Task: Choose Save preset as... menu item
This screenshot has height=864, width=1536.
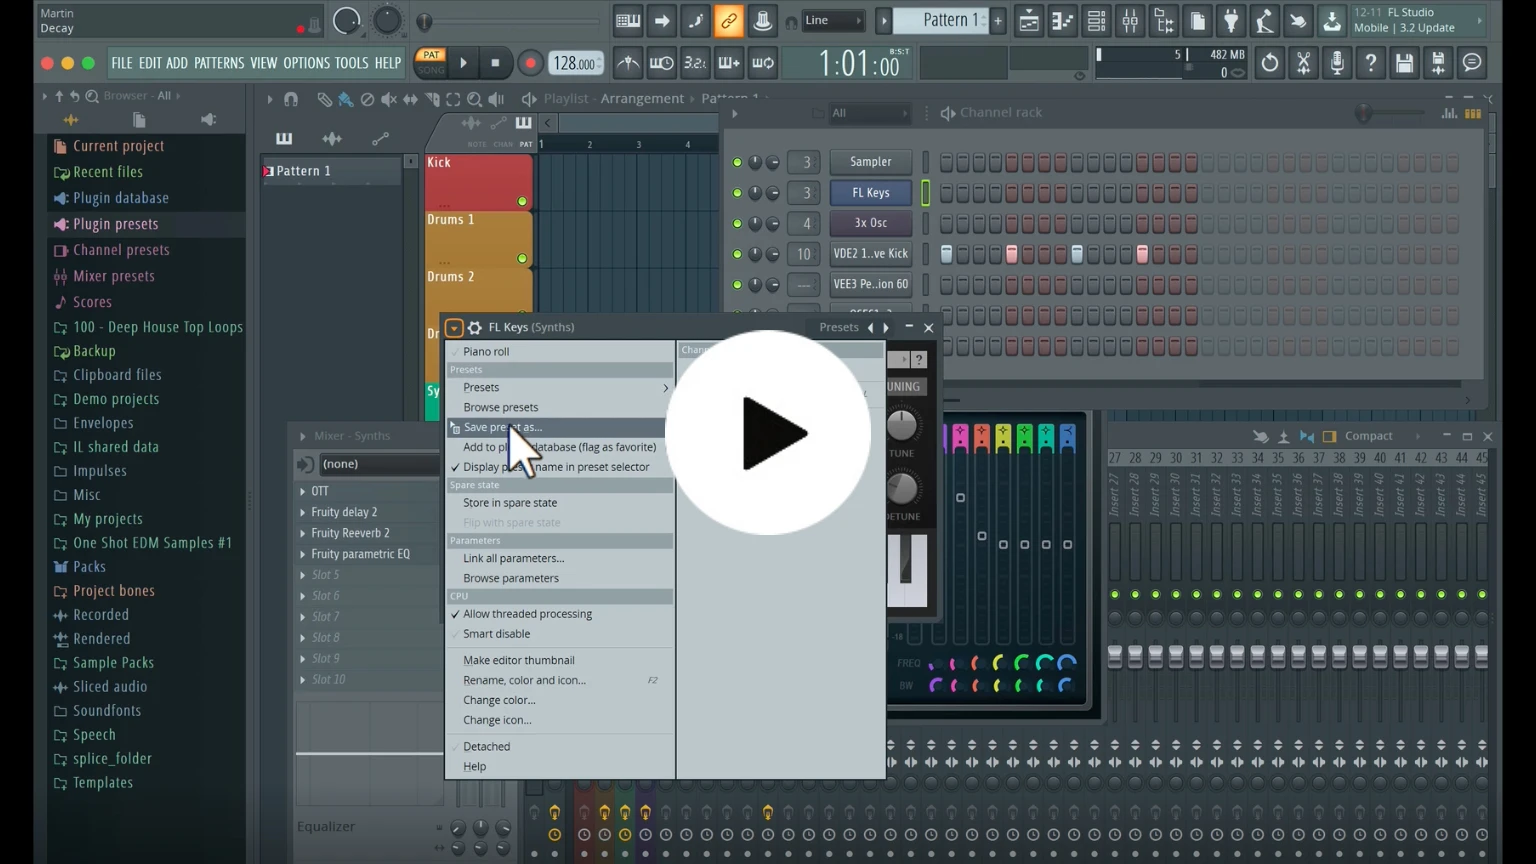Action: pyautogui.click(x=559, y=427)
